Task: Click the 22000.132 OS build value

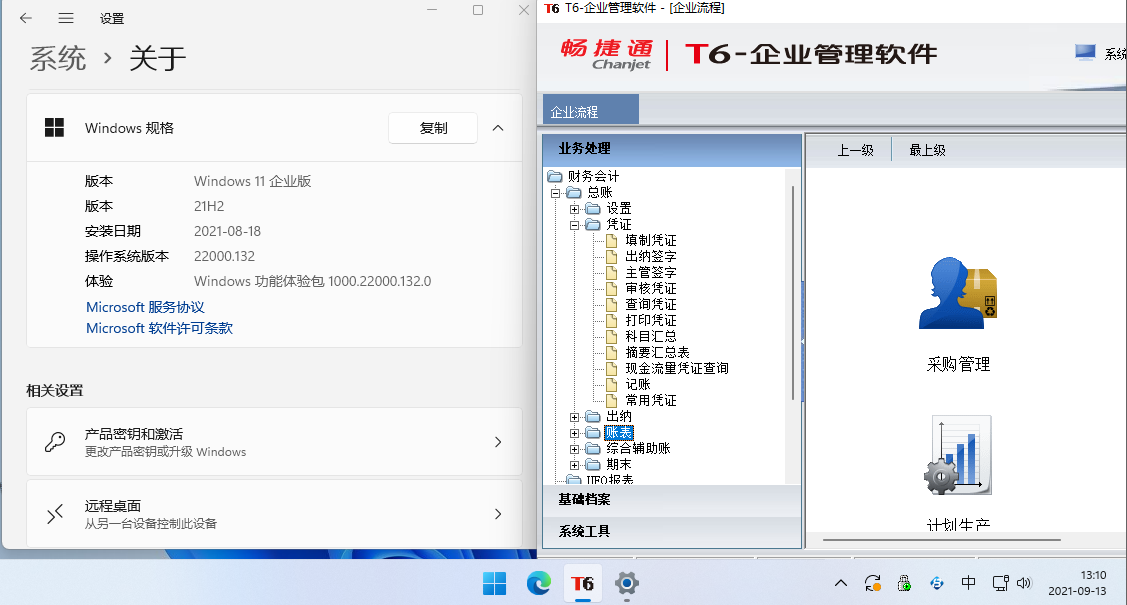Action: (x=224, y=257)
